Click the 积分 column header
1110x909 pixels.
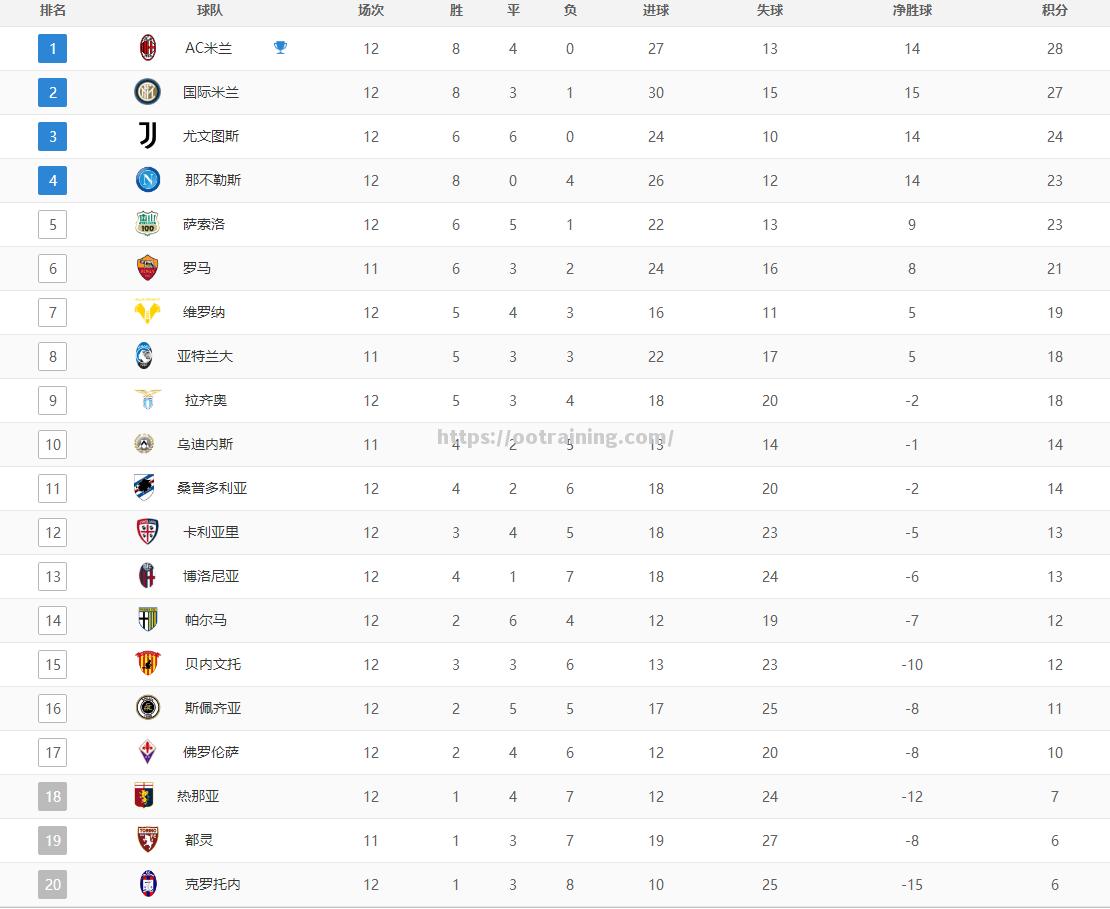pyautogui.click(x=1055, y=11)
